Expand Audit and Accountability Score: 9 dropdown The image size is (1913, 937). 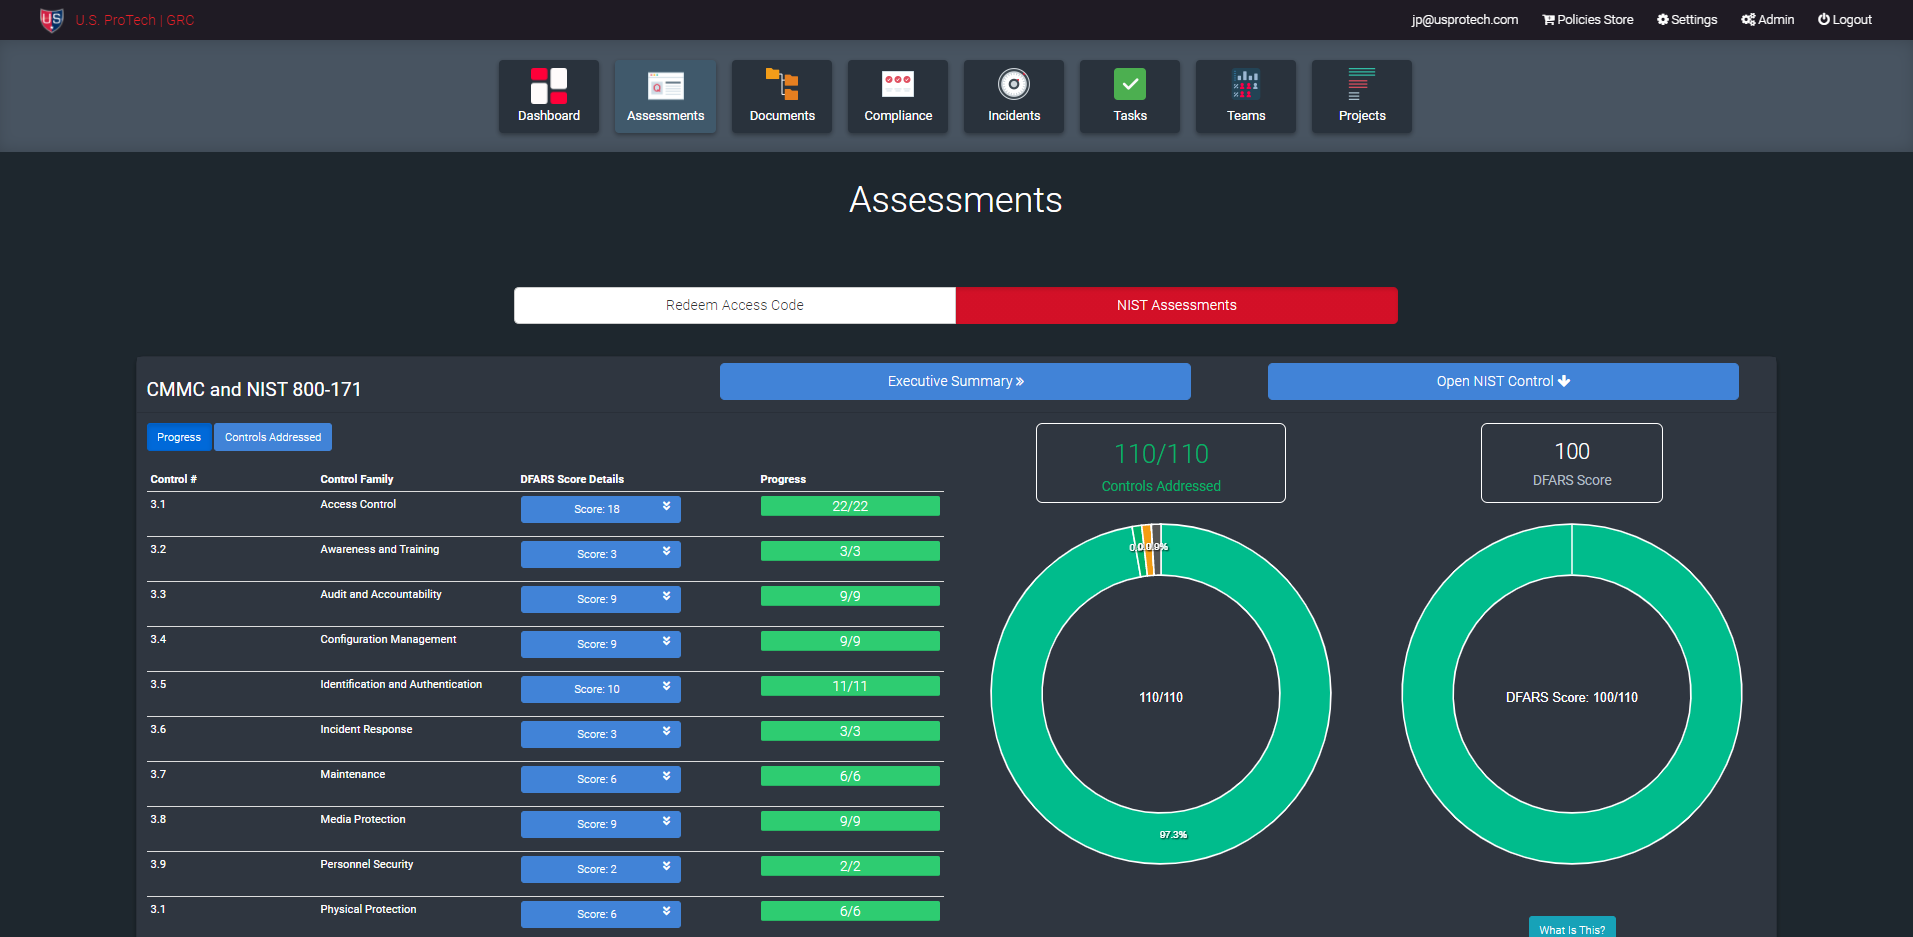(601, 599)
